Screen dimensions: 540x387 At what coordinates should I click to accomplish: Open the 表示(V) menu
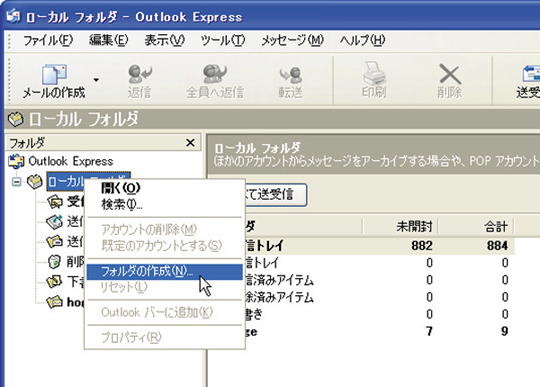(164, 40)
